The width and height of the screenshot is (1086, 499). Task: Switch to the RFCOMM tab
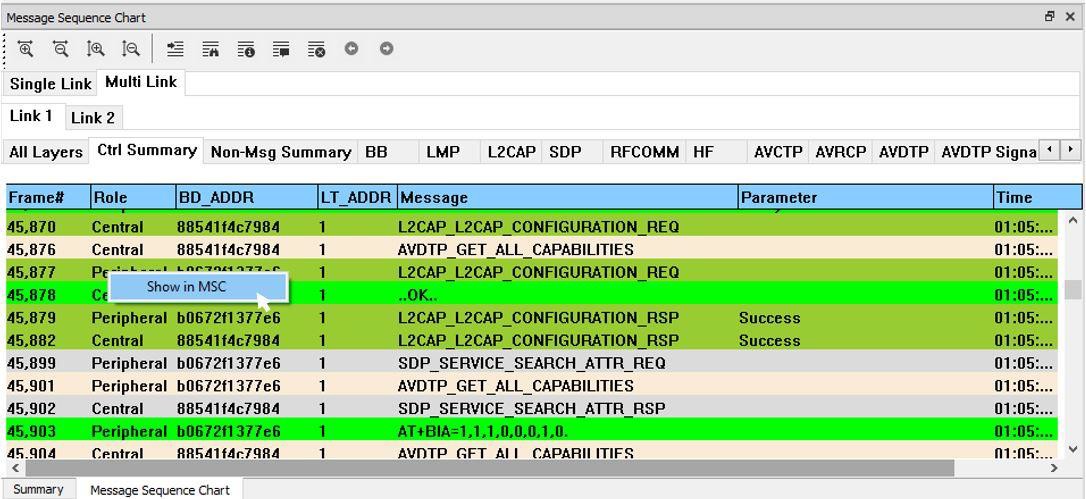click(x=645, y=152)
